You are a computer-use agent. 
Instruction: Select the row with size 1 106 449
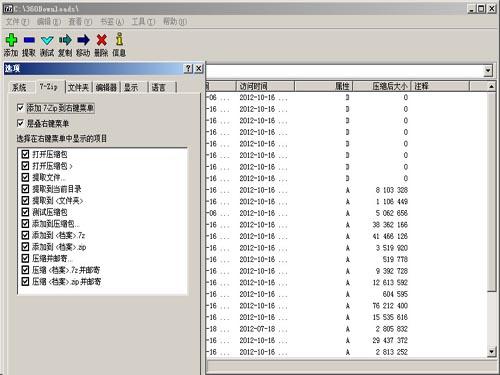(347, 202)
